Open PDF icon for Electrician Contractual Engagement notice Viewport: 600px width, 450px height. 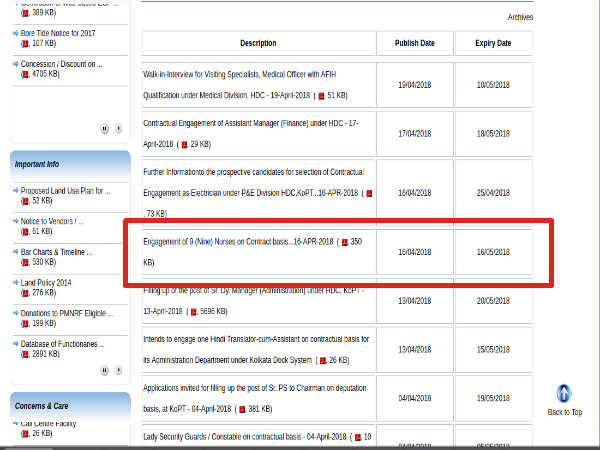[x=369, y=194]
